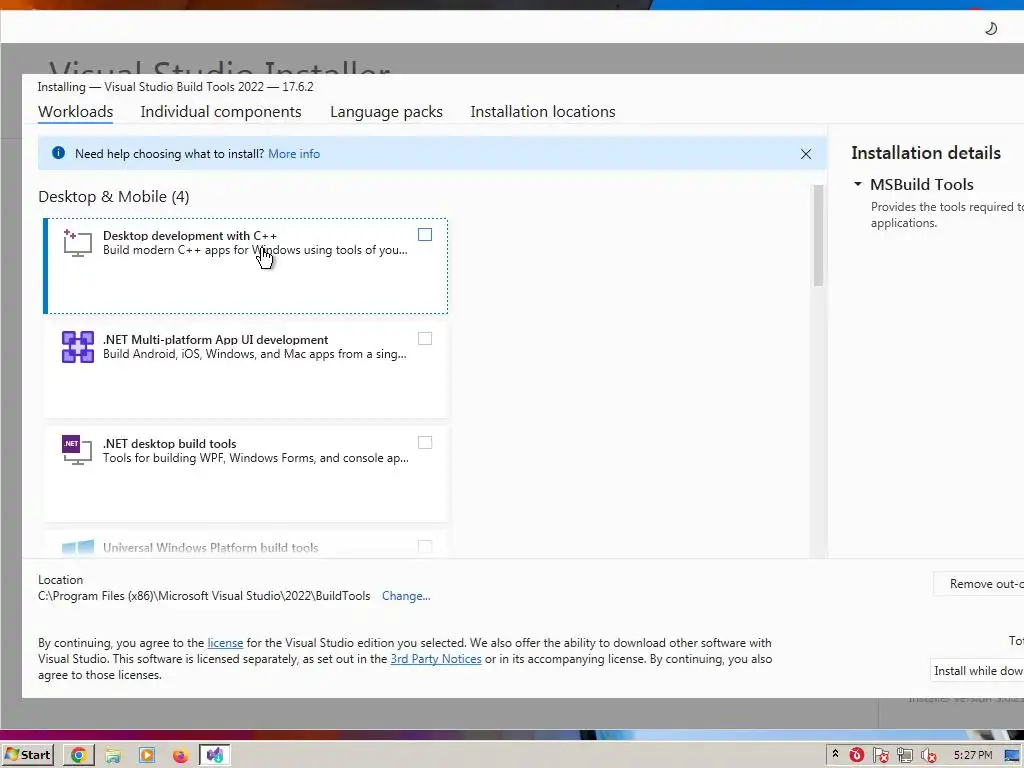Click the .NET Multi-platform App UI icon
Image resolution: width=1024 pixels, height=768 pixels.
[78, 347]
